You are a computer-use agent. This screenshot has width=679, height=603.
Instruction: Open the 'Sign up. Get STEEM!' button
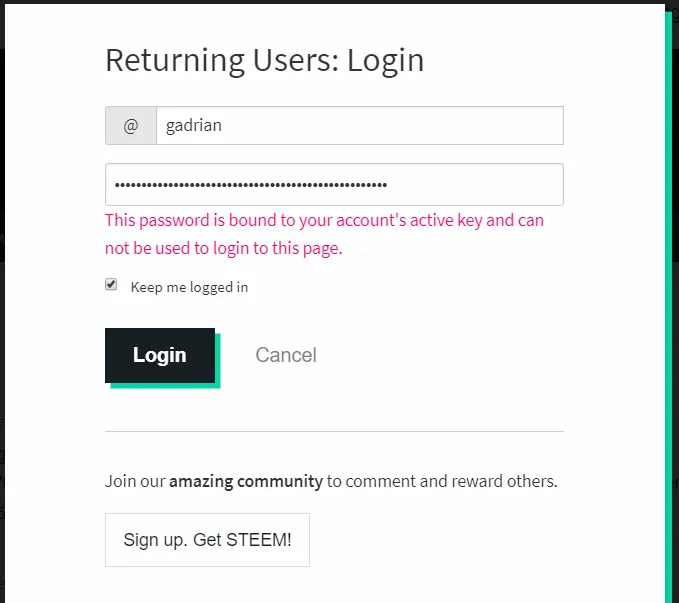point(207,540)
